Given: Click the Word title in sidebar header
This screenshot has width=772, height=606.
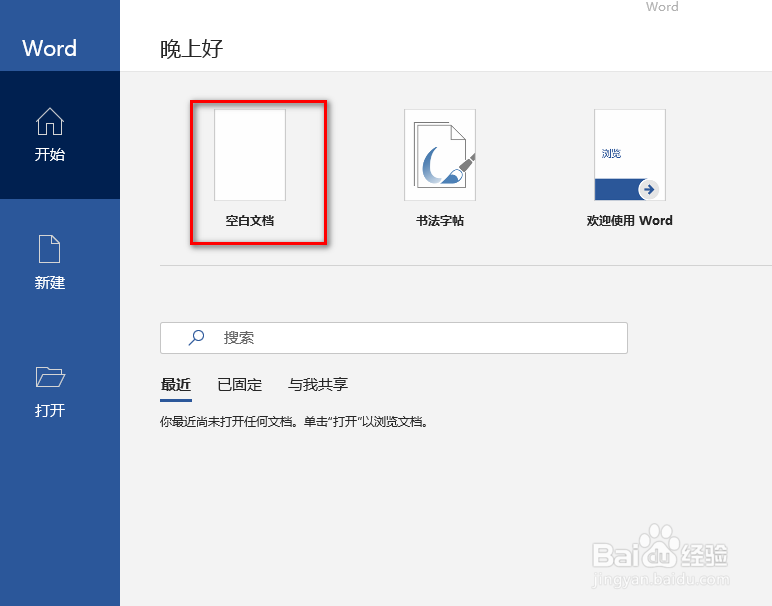Looking at the screenshot, I should pos(50,48).
